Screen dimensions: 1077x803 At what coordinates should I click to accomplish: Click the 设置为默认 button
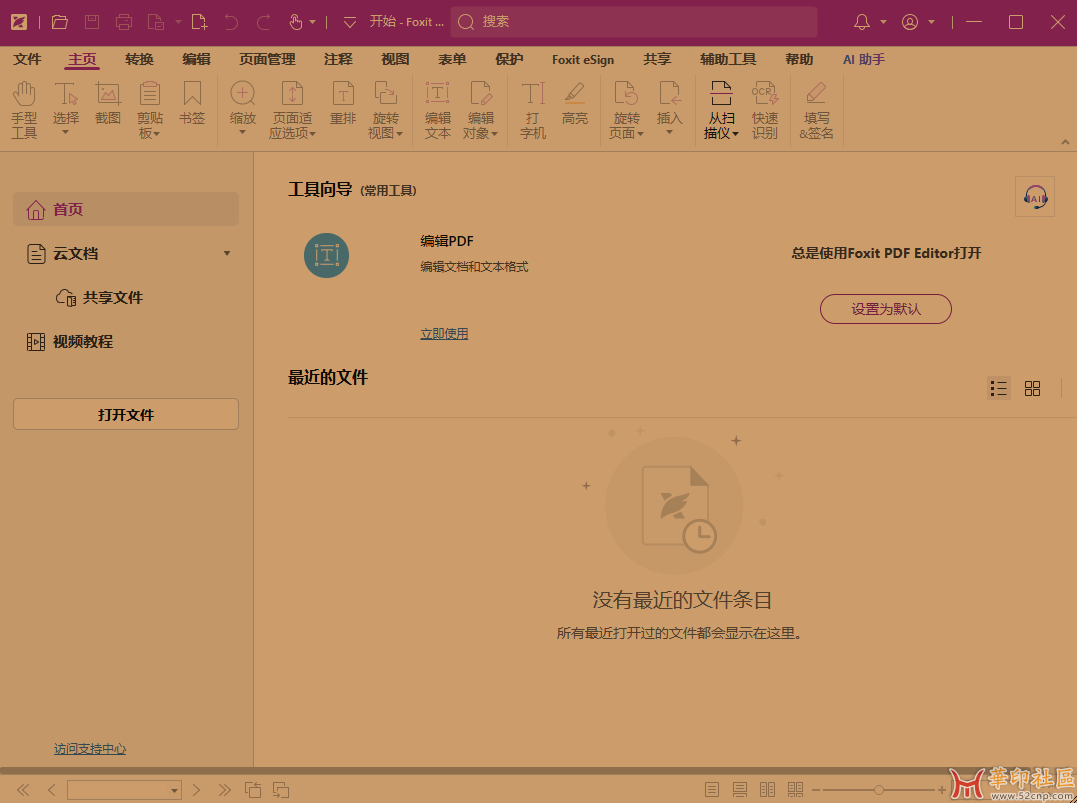[x=885, y=309]
